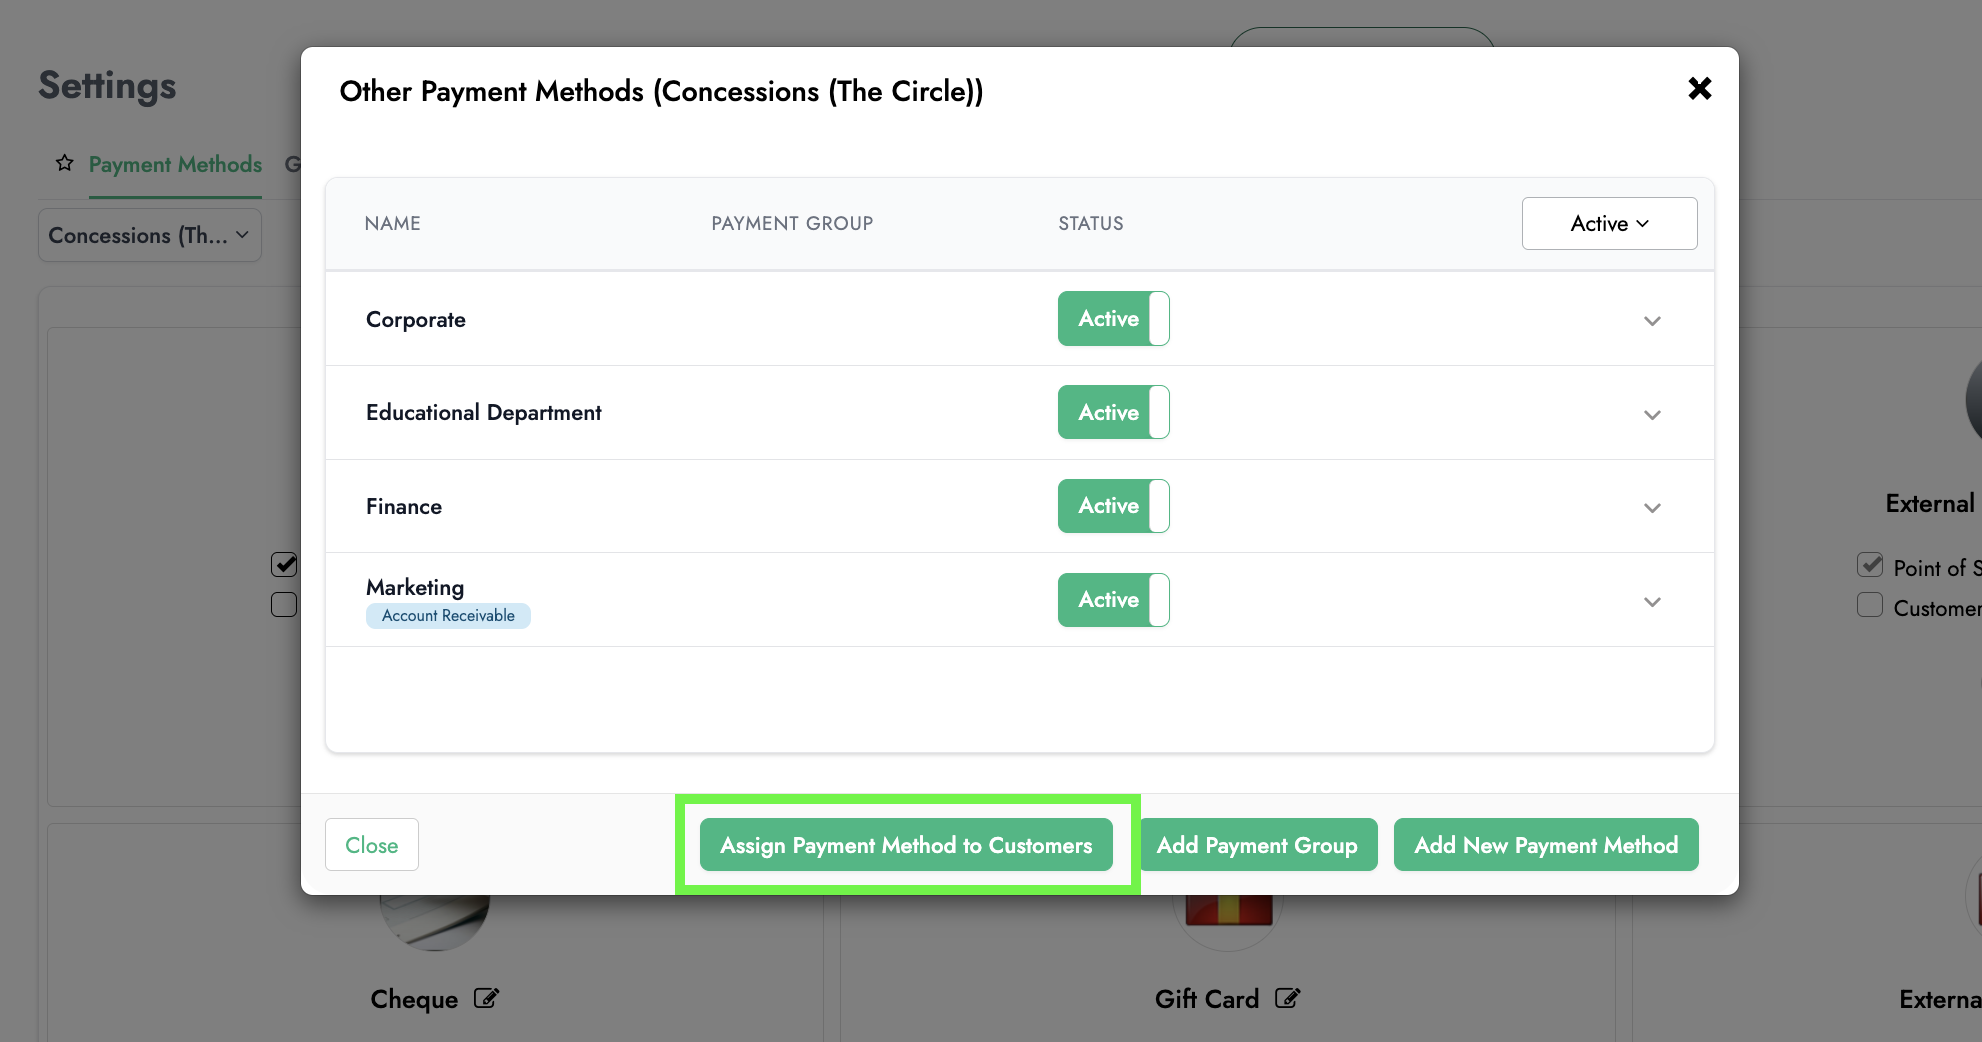Click the edit icon next to Gift Card

pyautogui.click(x=1287, y=998)
